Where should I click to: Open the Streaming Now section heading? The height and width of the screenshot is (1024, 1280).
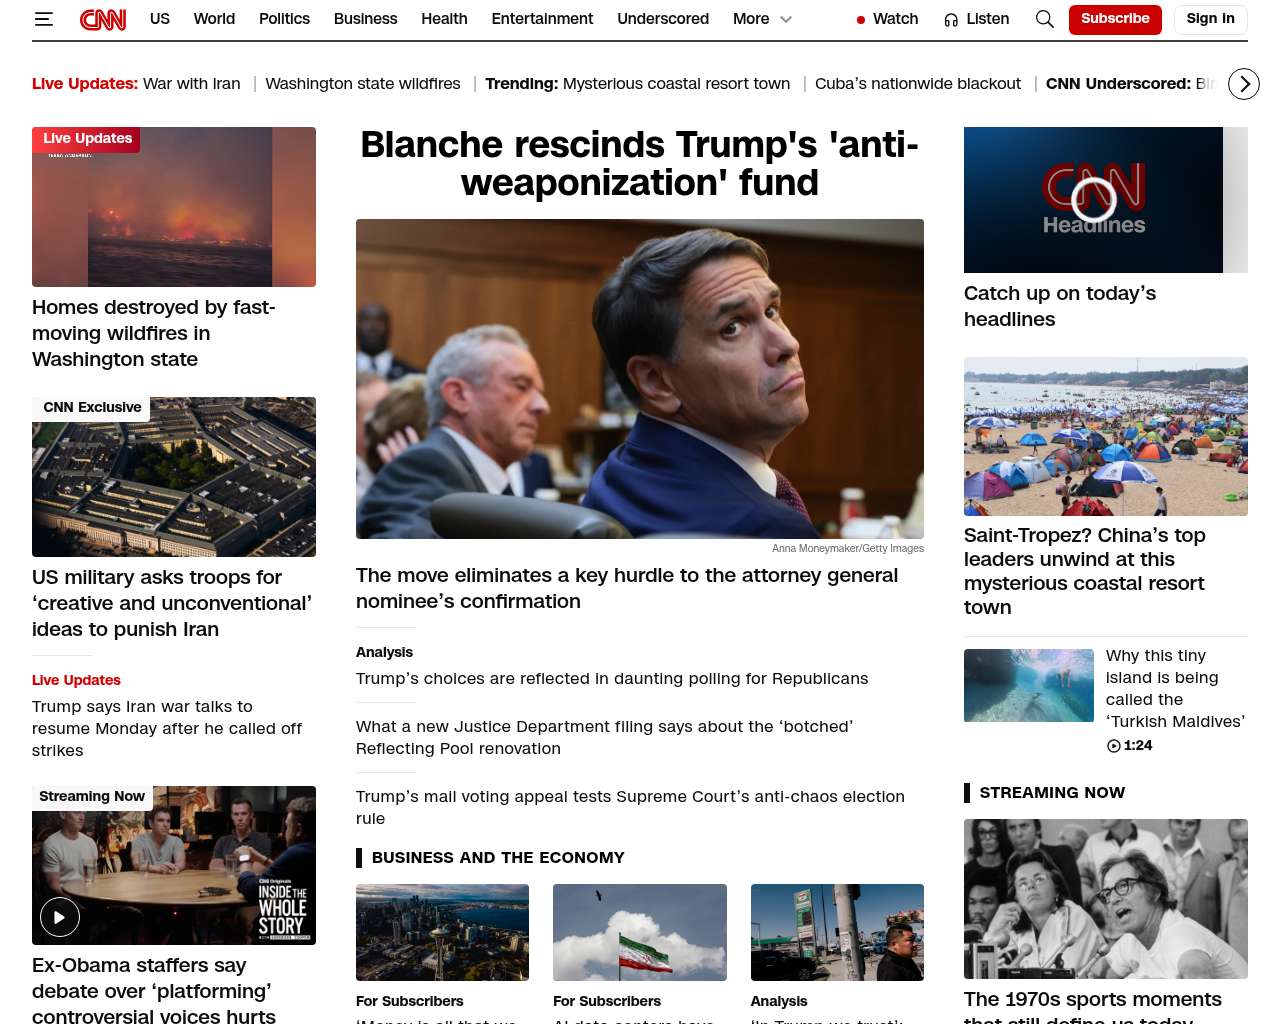coord(1052,793)
